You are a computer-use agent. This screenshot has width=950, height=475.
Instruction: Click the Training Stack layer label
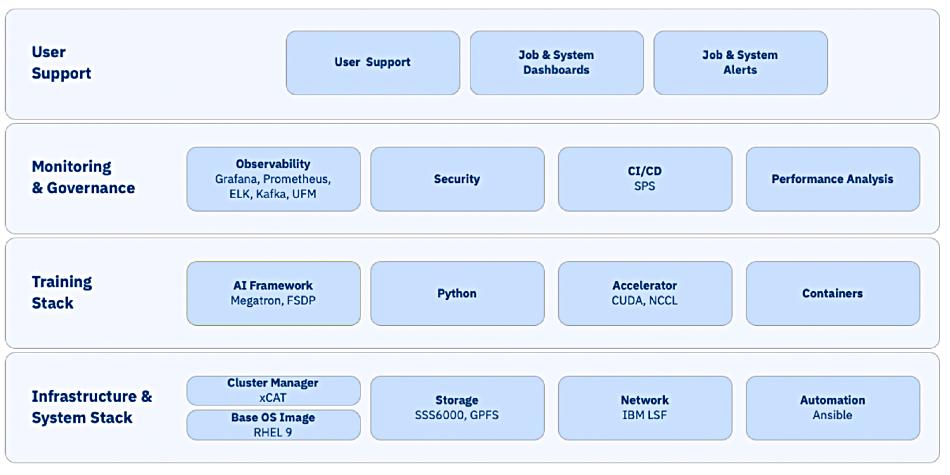62,292
